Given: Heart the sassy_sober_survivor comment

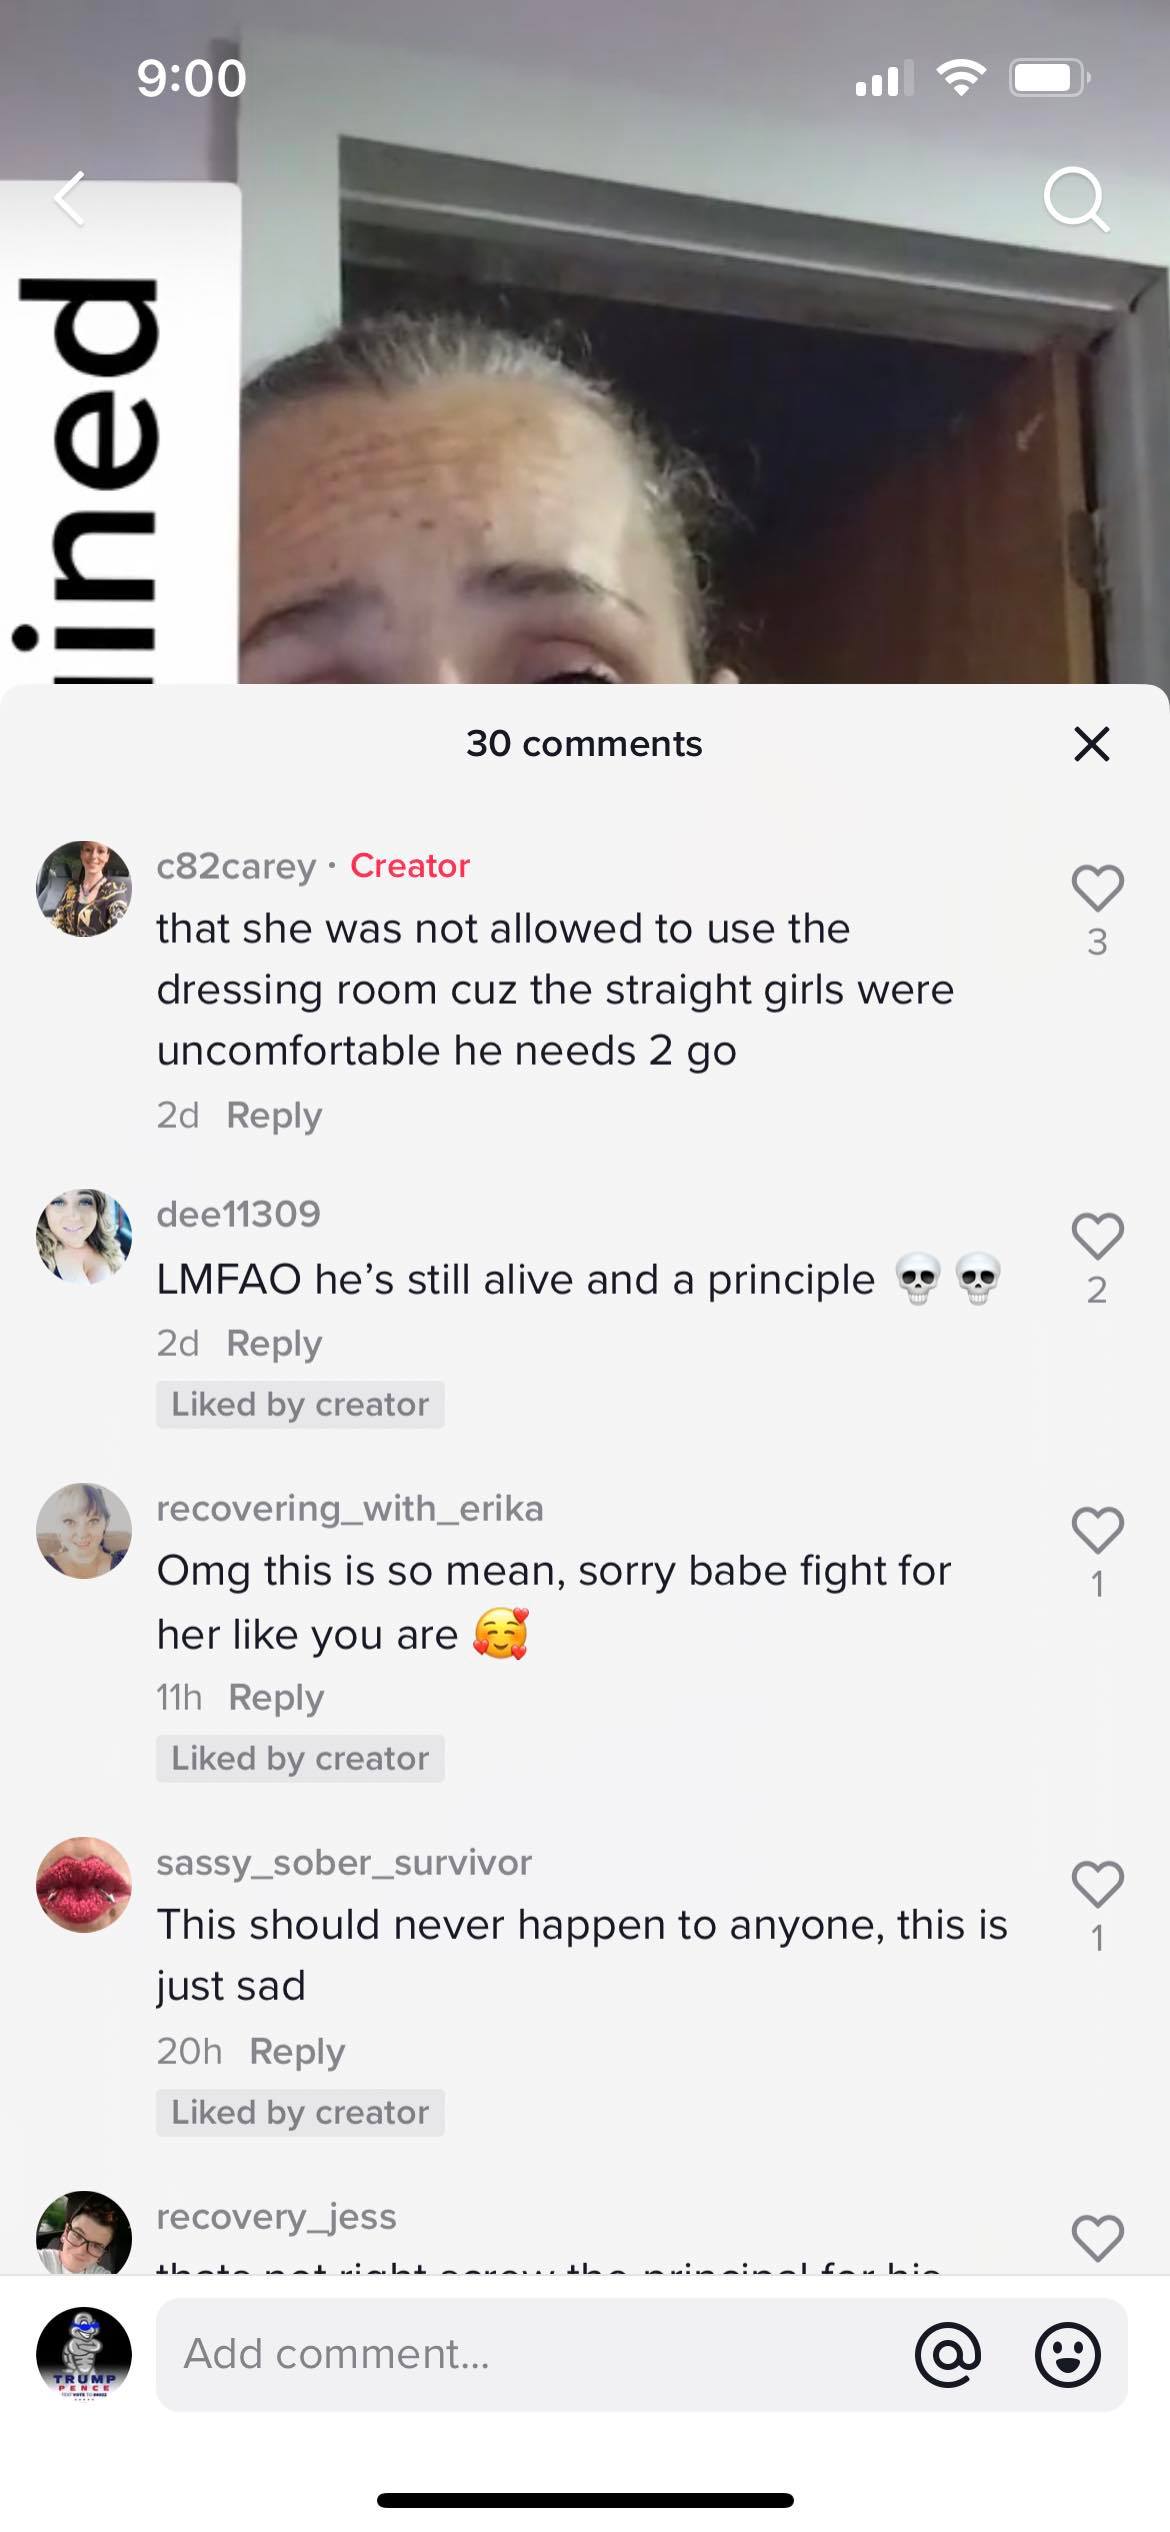Looking at the screenshot, I should pyautogui.click(x=1097, y=1884).
